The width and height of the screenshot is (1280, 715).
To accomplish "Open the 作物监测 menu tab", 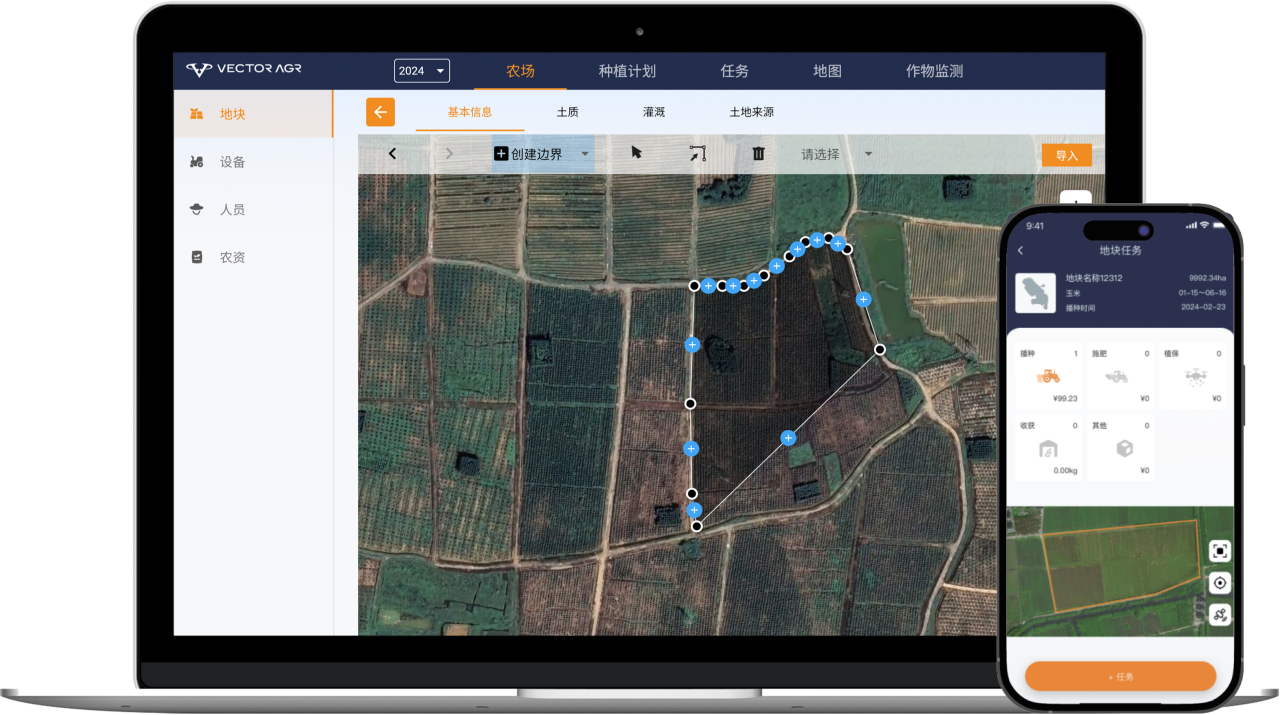I will click(934, 71).
